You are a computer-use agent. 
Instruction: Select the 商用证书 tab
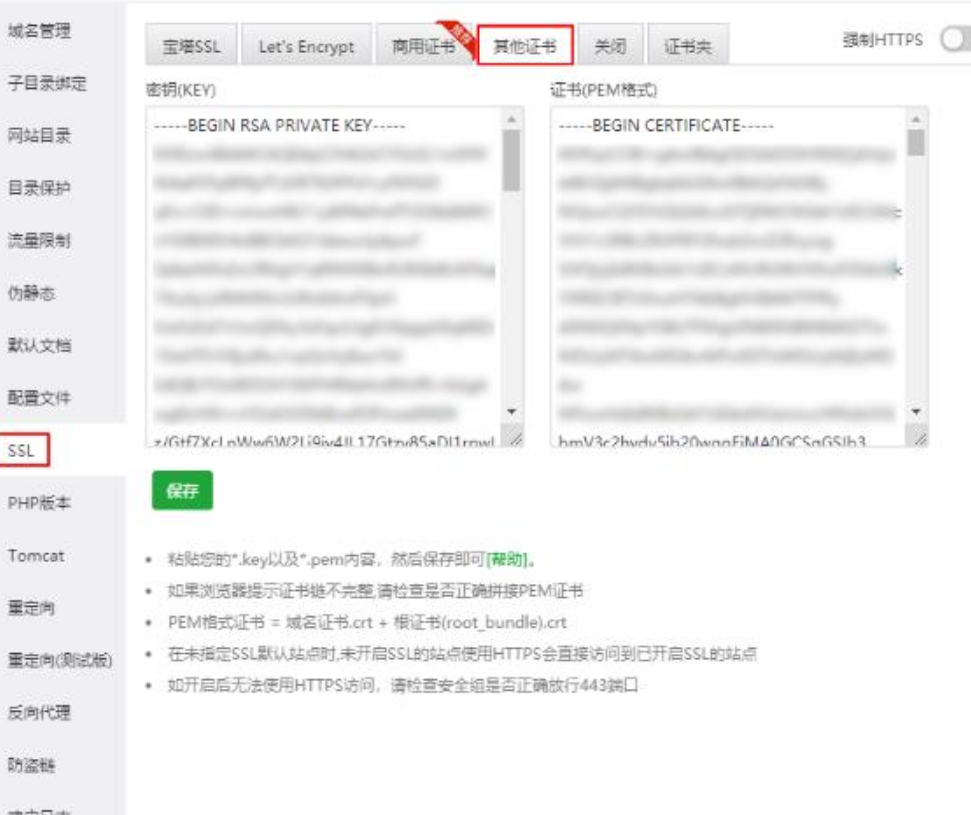423,47
